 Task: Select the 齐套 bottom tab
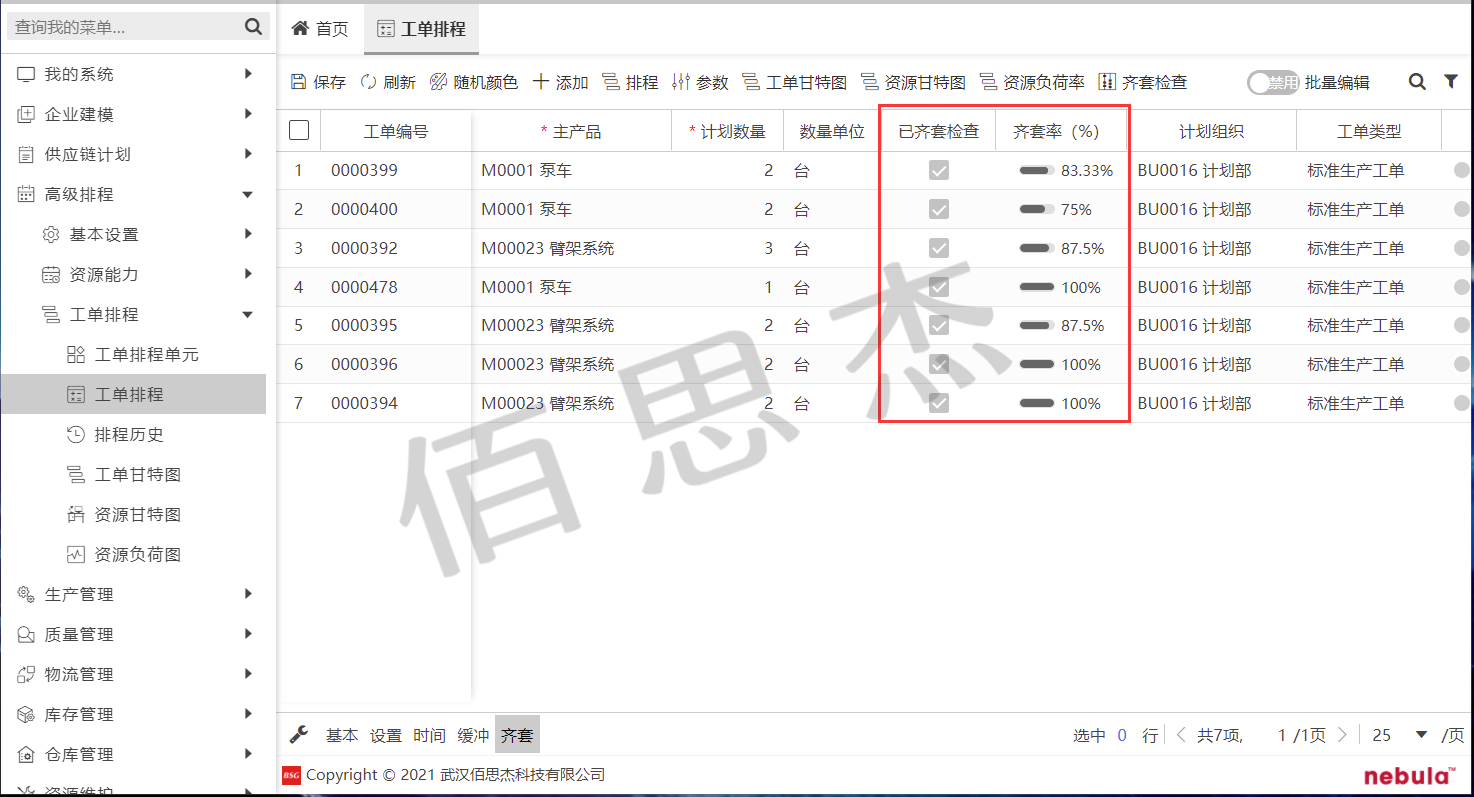(x=517, y=735)
